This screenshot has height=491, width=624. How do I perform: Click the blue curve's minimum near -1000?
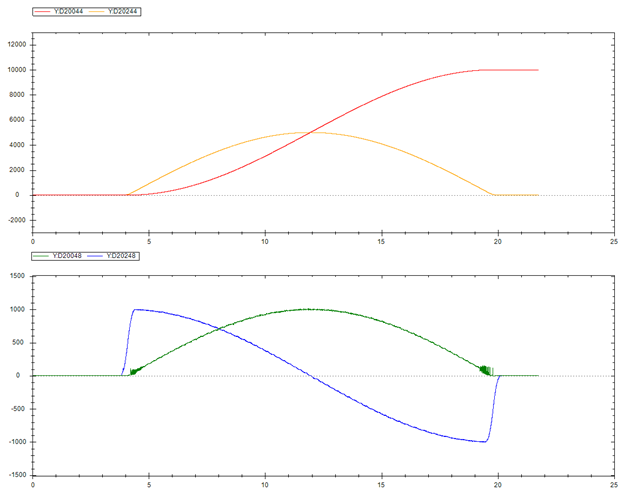coord(484,441)
